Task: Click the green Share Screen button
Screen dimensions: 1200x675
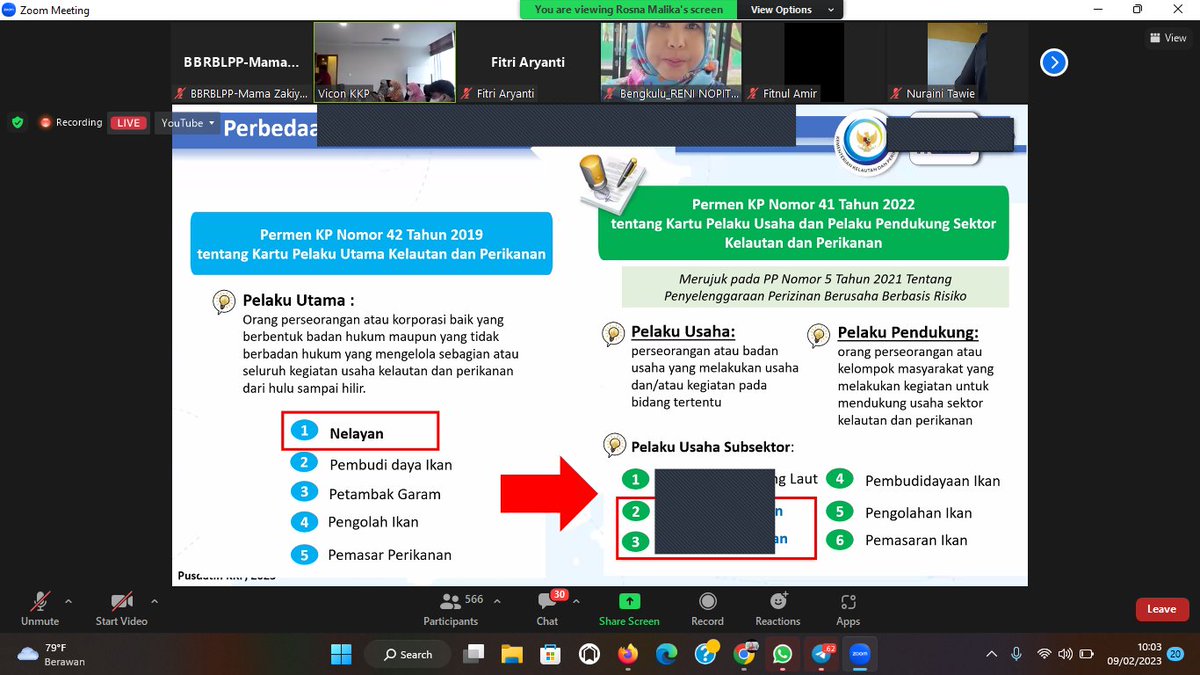Action: (629, 608)
